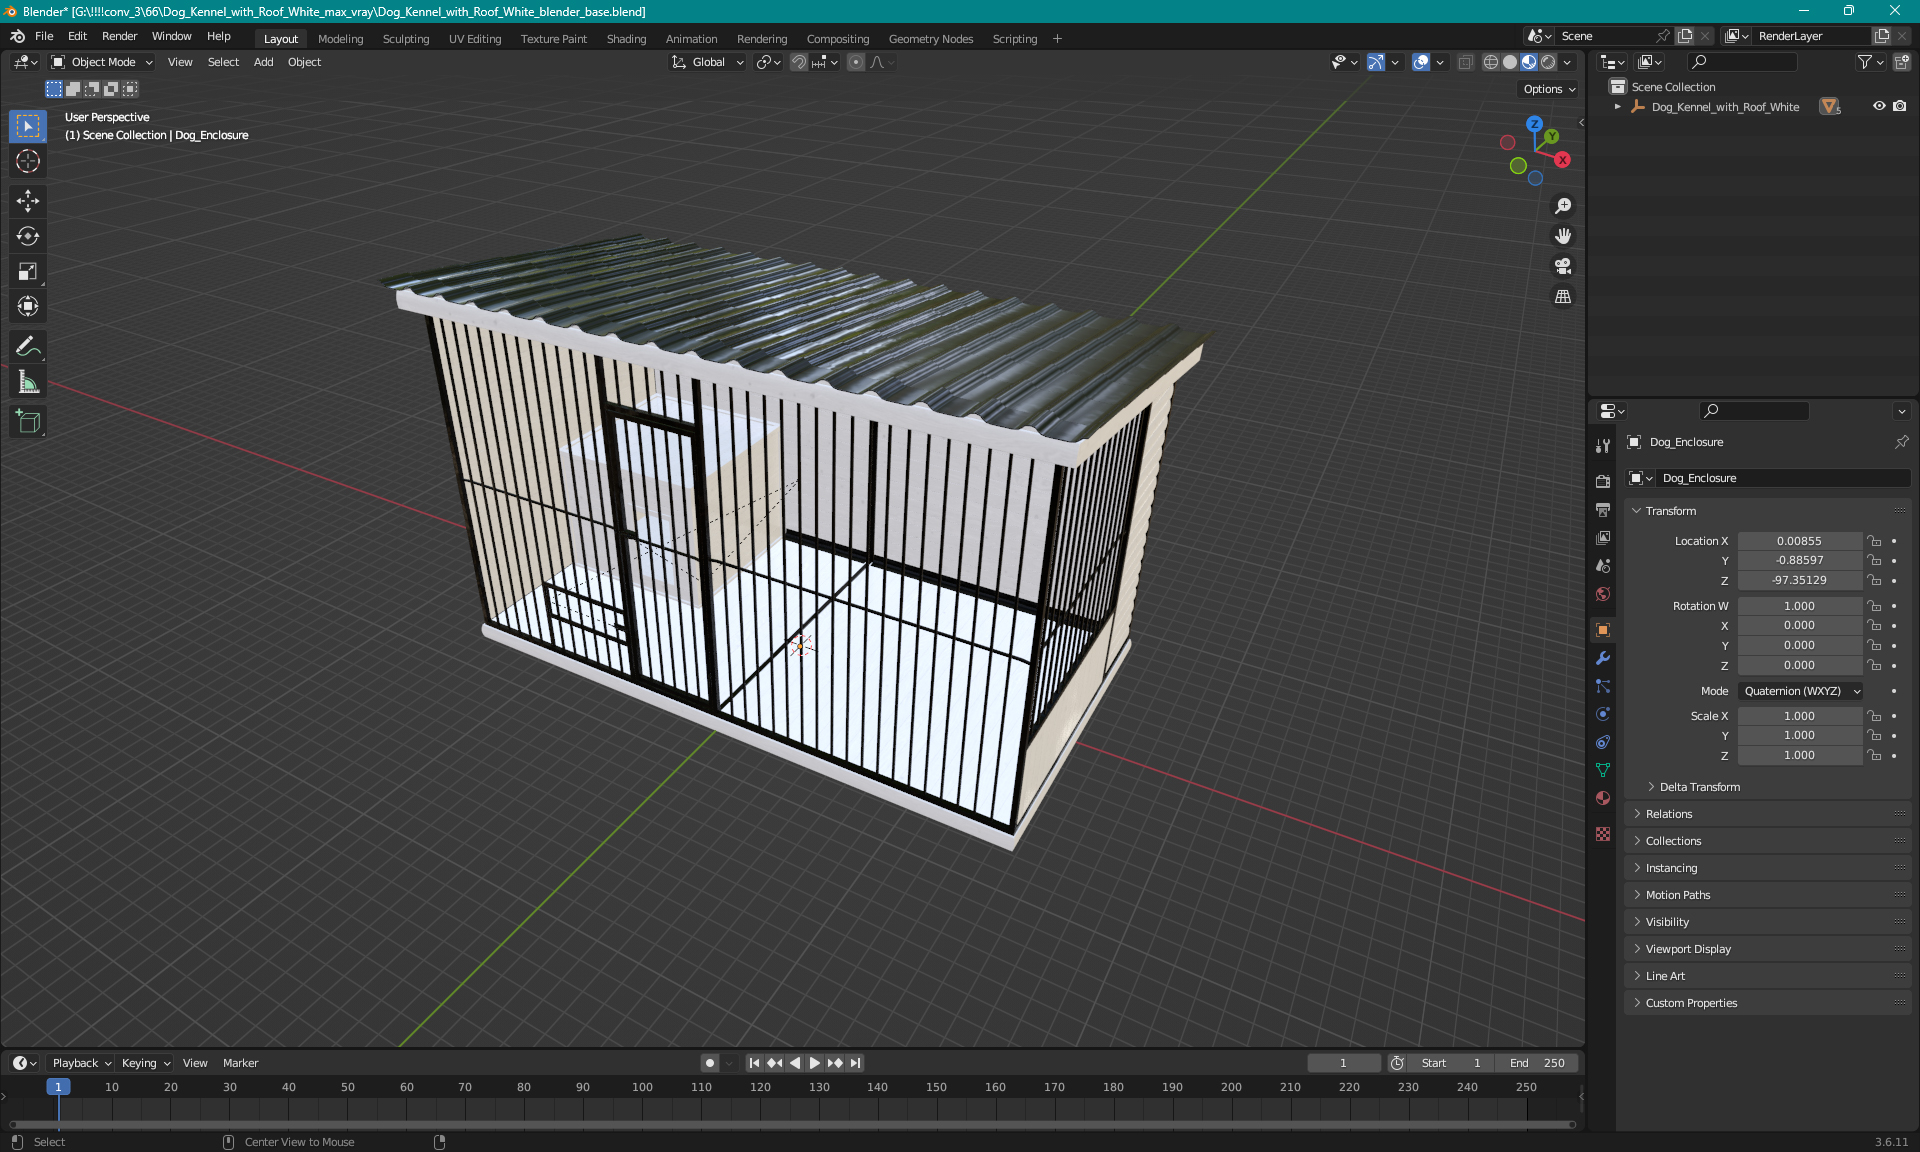Viewport: 1920px width, 1152px height.
Task: Activate the Move tool
Action: coord(28,201)
